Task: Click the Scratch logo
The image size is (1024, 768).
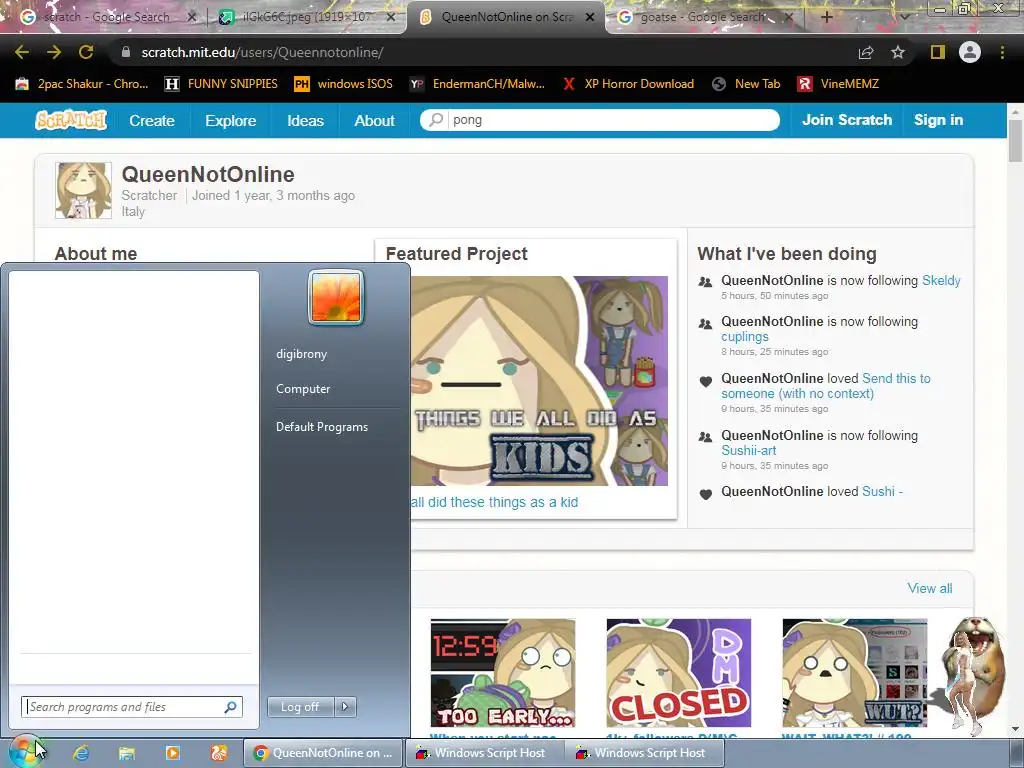Action: coord(71,120)
